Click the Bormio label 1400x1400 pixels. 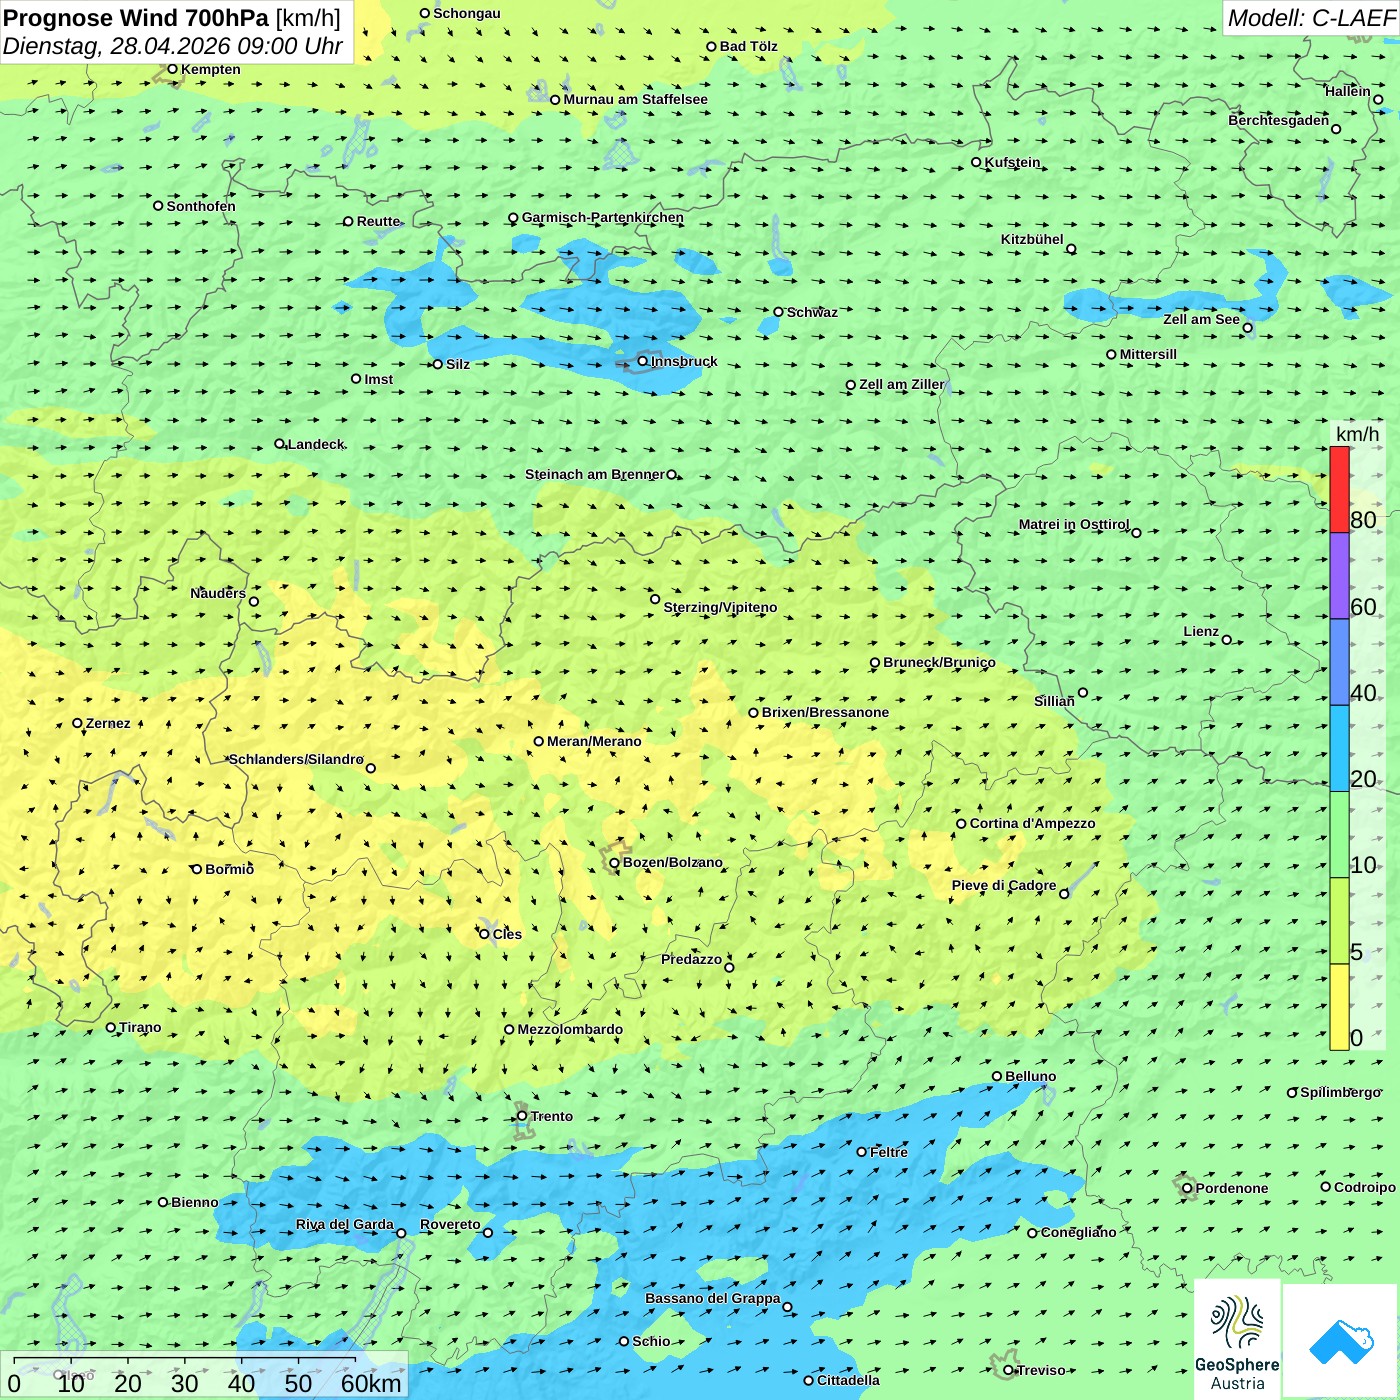(229, 869)
